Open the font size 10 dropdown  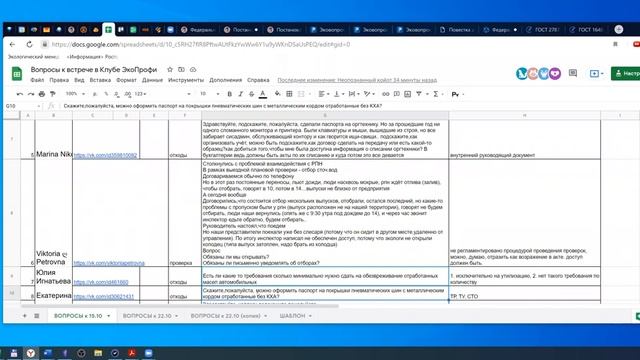coord(209,94)
